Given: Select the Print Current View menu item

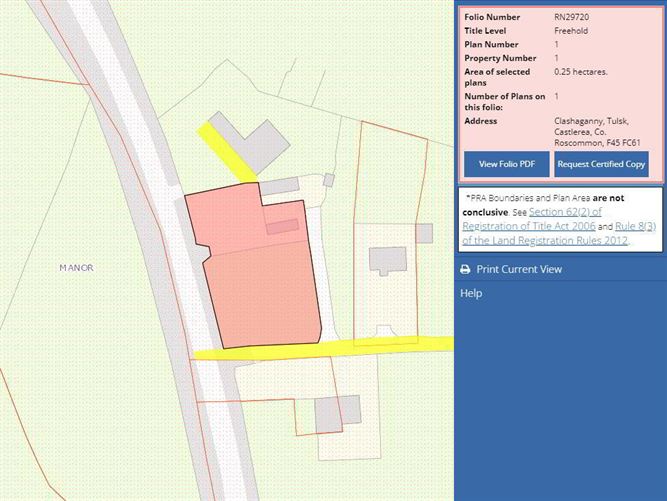Looking at the screenshot, I should (518, 270).
